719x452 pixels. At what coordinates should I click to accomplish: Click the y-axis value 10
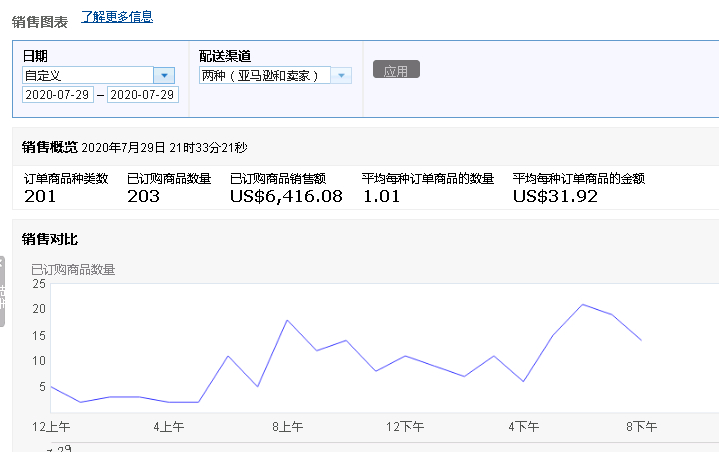click(39, 361)
